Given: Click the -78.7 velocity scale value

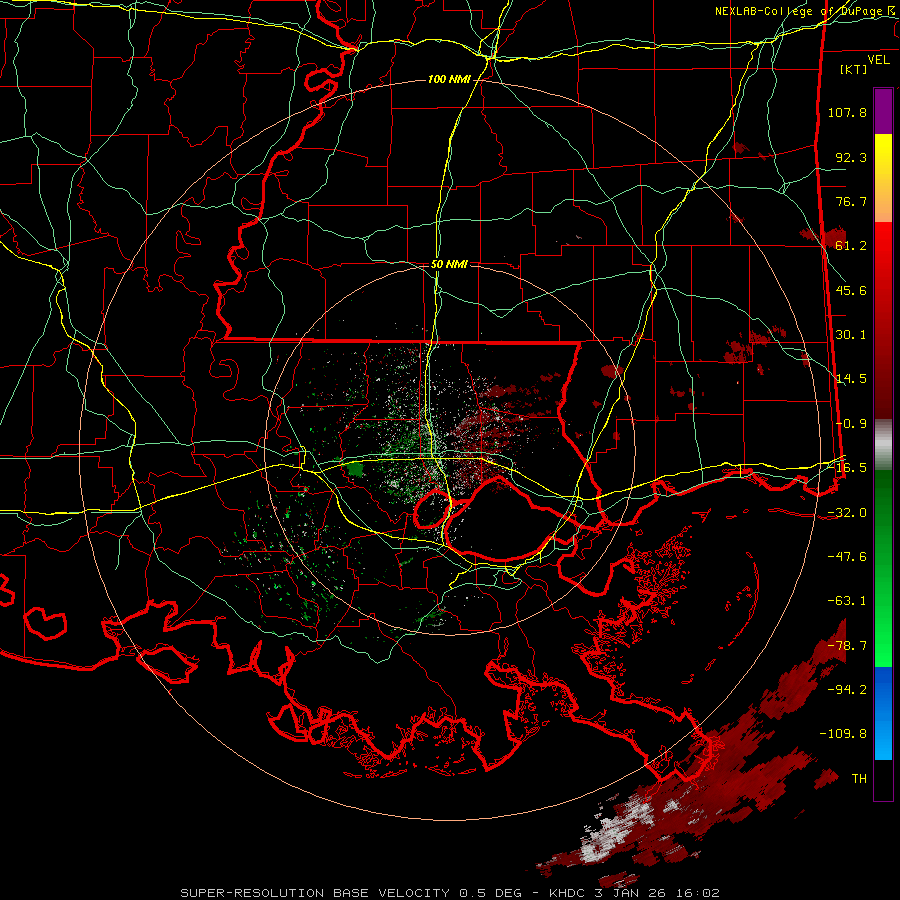Looking at the screenshot, I should click(847, 646).
